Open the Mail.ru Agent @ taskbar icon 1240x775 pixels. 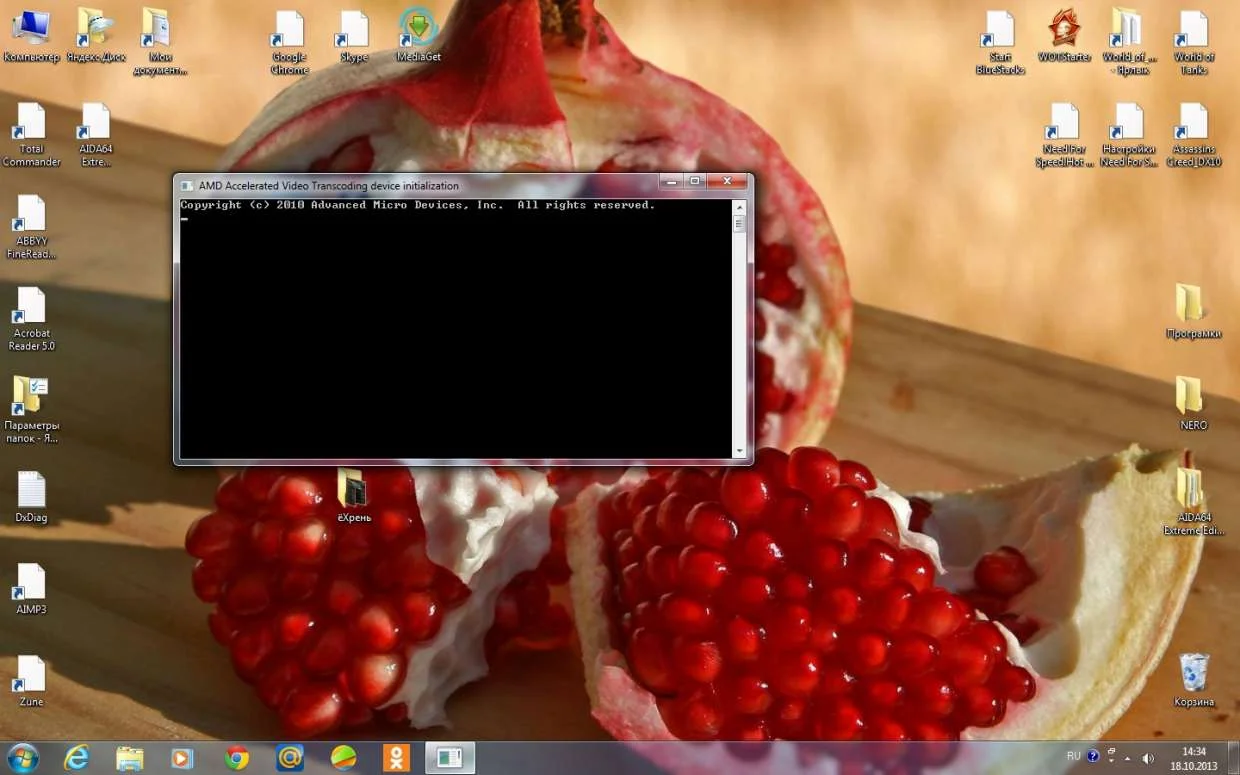290,757
